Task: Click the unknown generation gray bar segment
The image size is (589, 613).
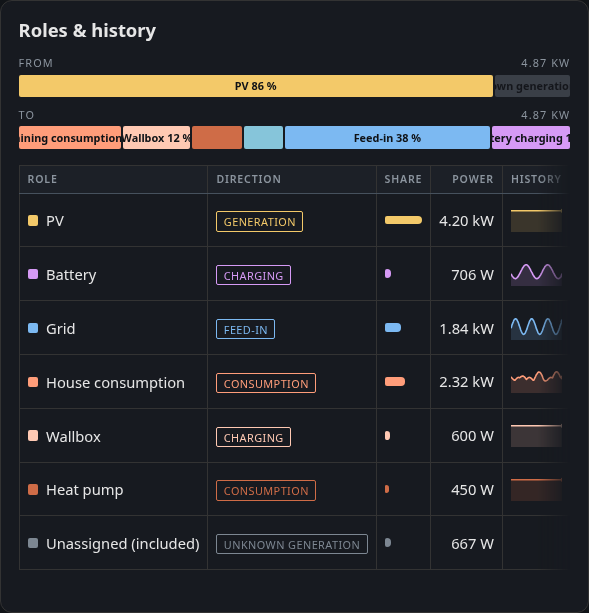Action: (x=532, y=86)
